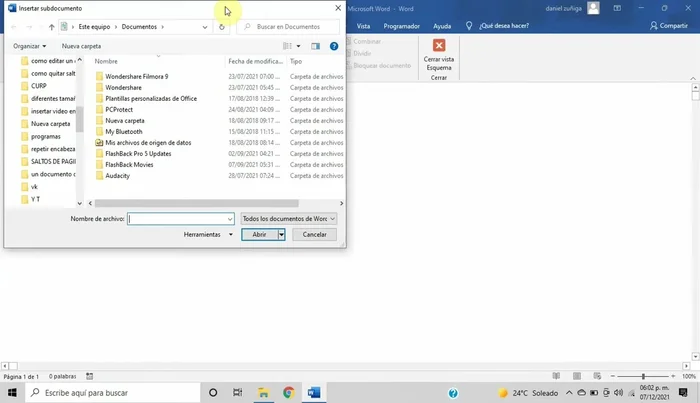This screenshot has width=700, height=403.
Task: Expand the Abrir button split arrow
Action: [281, 234]
